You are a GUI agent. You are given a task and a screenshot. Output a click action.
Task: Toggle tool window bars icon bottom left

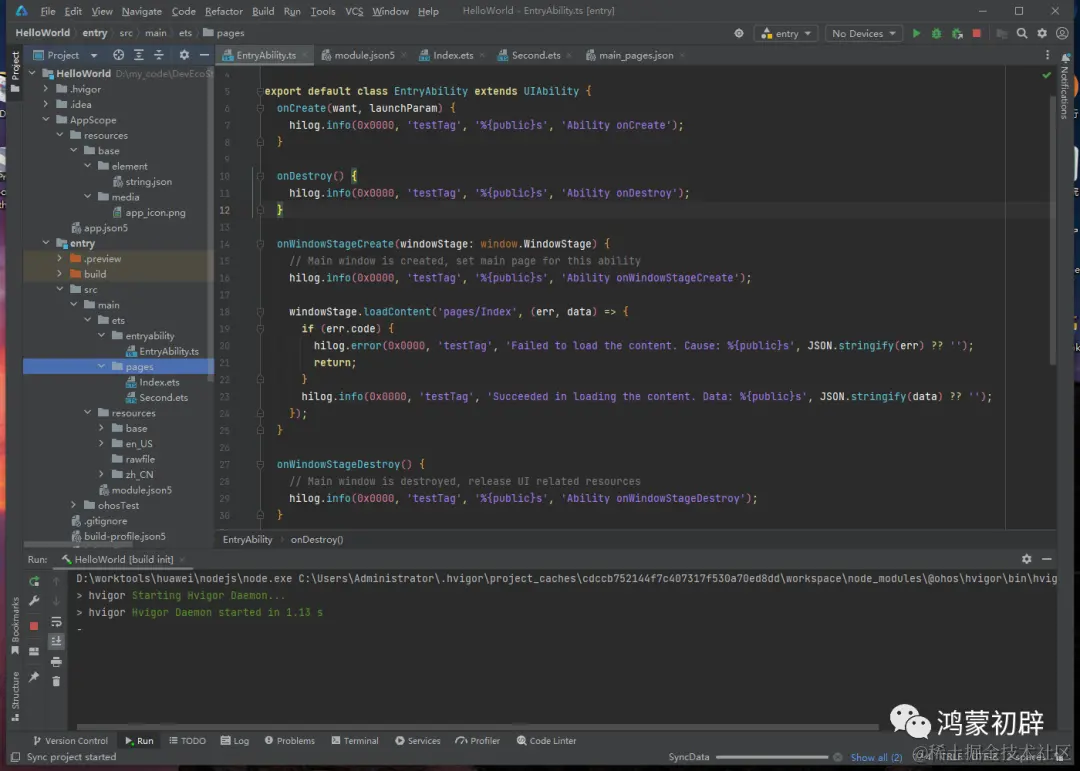(x=15, y=757)
